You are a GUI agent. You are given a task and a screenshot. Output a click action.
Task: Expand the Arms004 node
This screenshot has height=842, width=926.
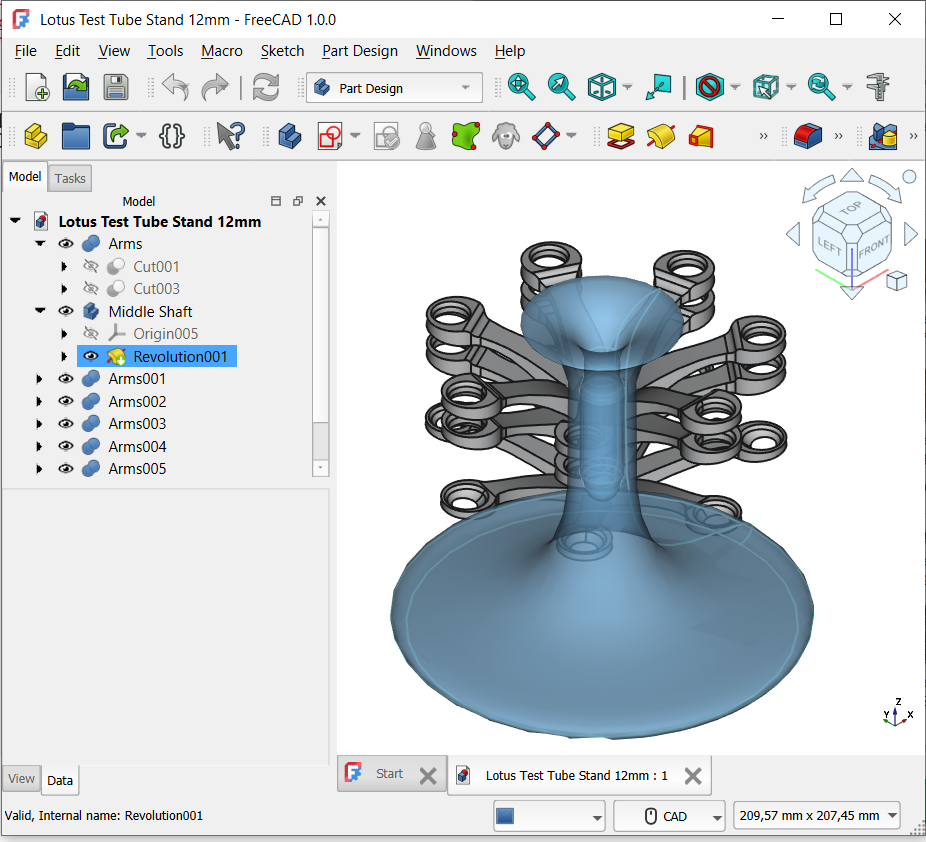(x=40, y=446)
